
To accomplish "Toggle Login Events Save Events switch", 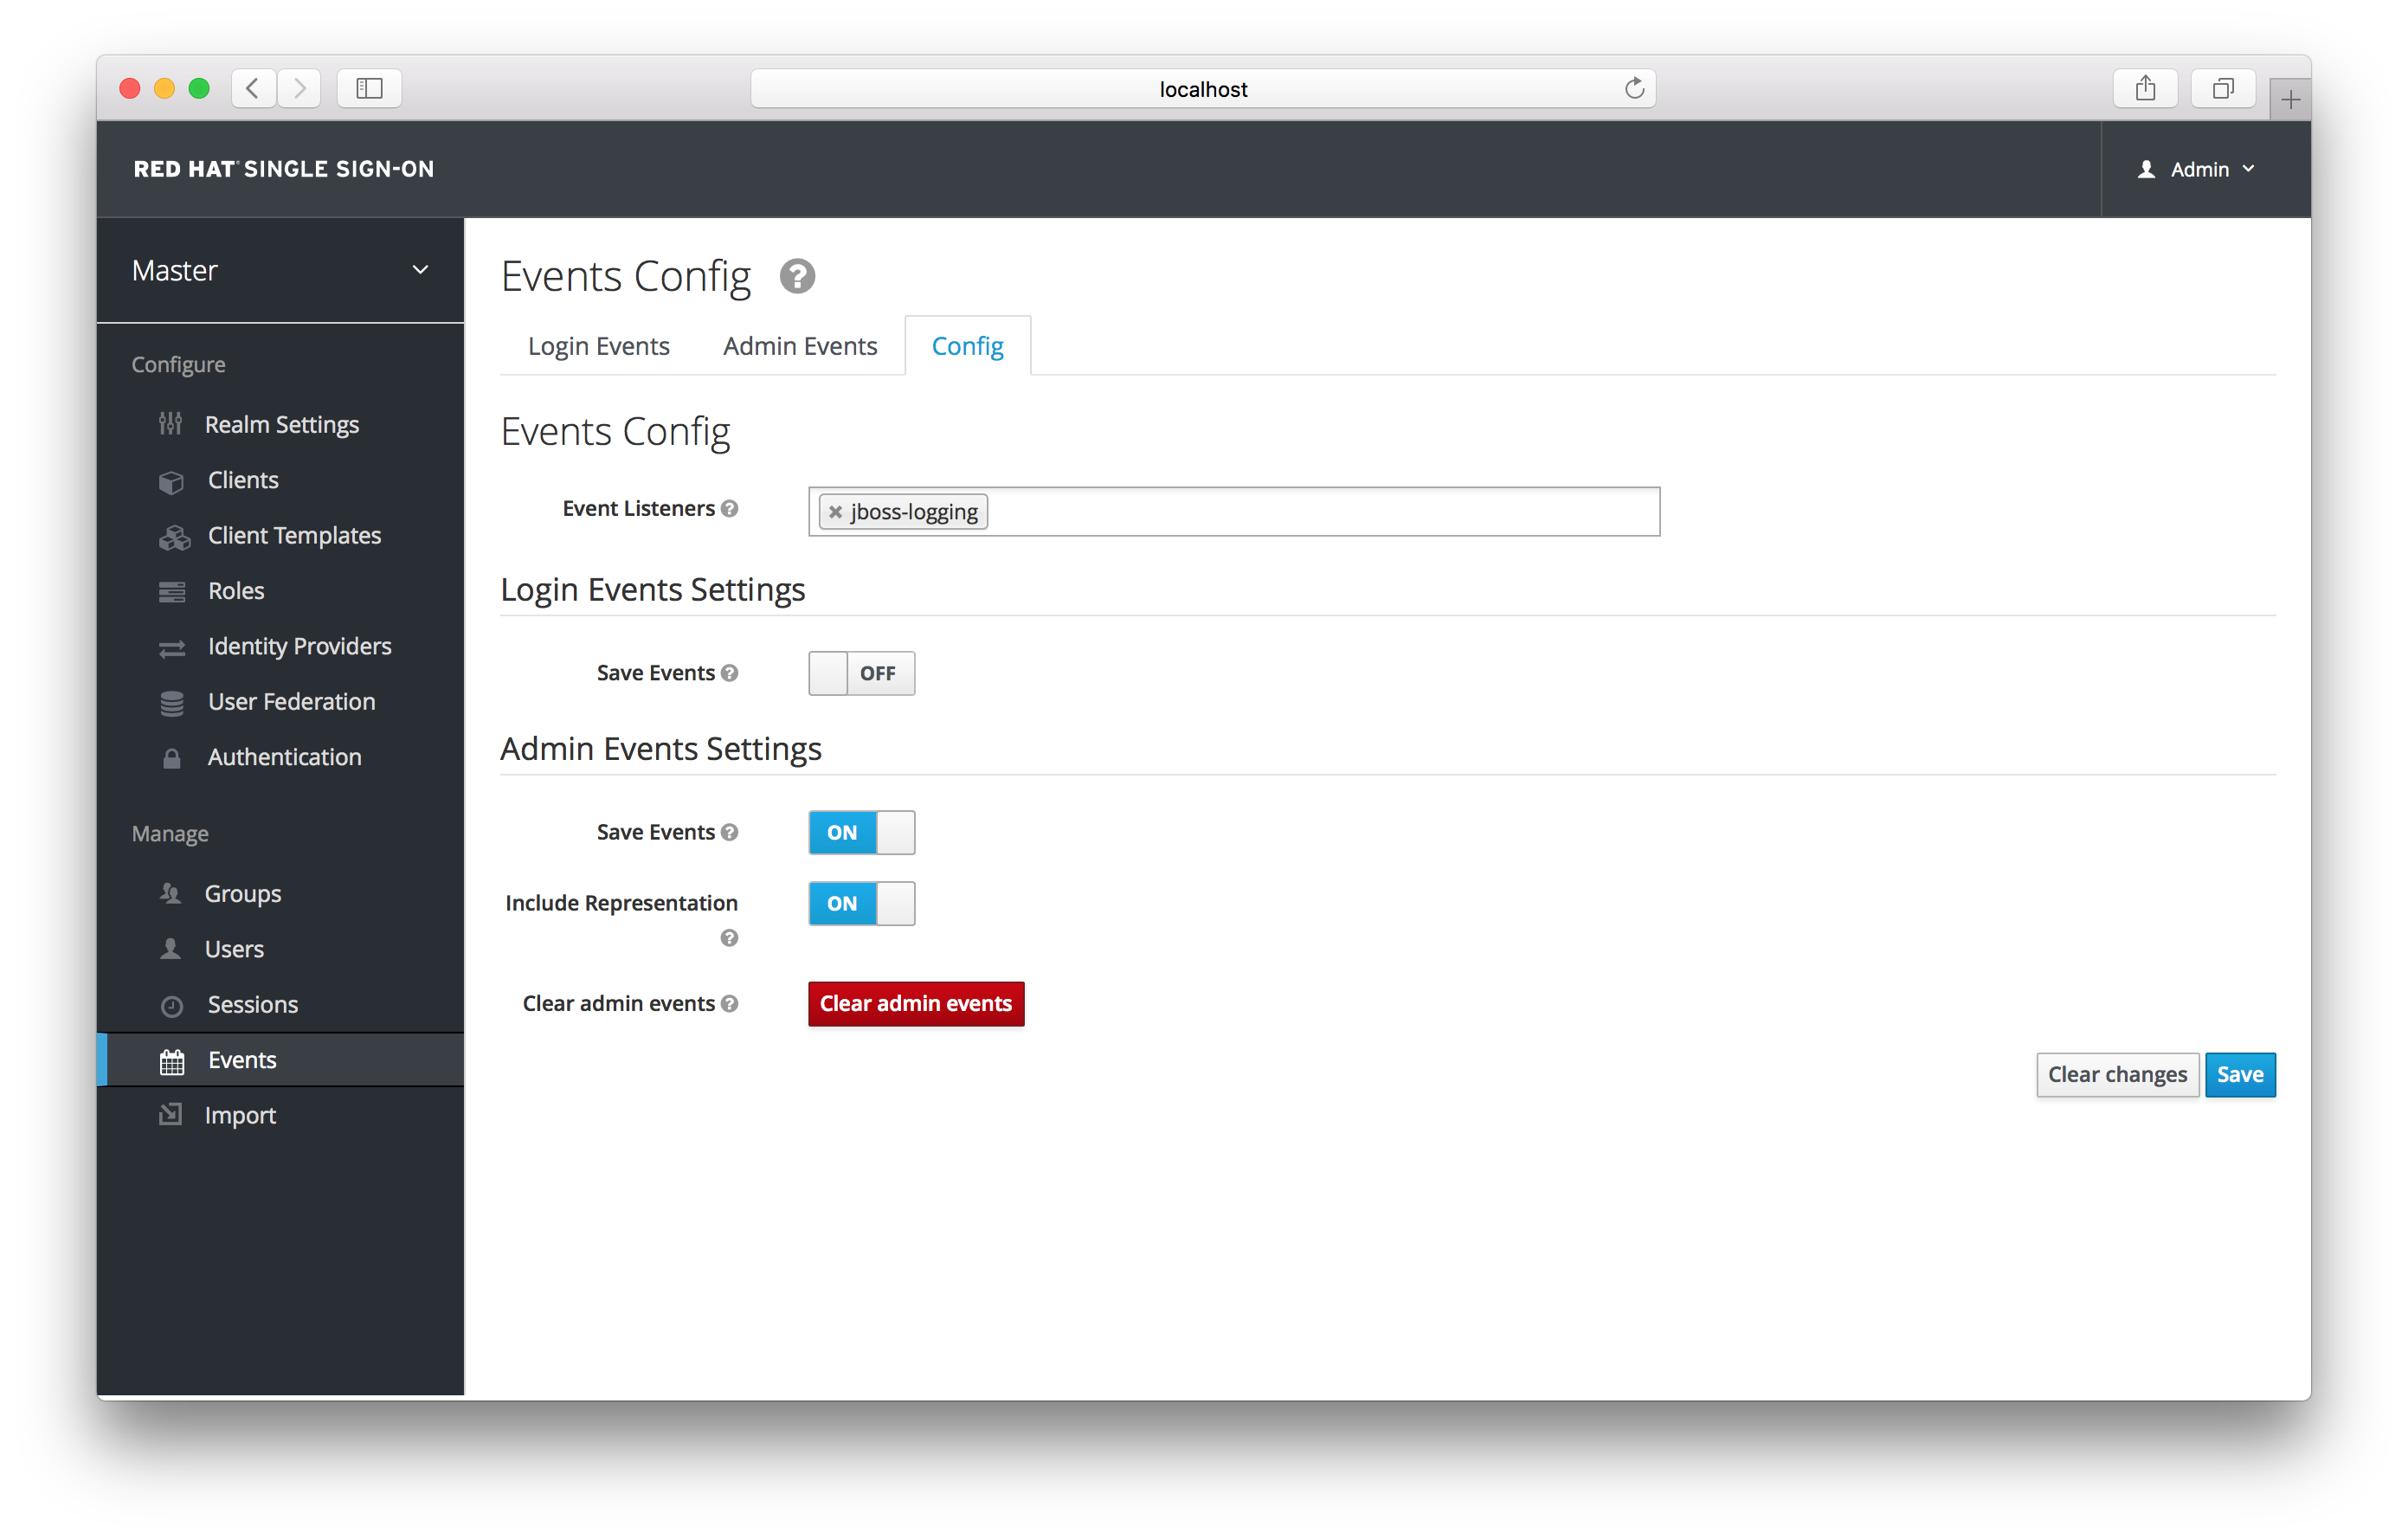I will pyautogui.click(x=859, y=672).
